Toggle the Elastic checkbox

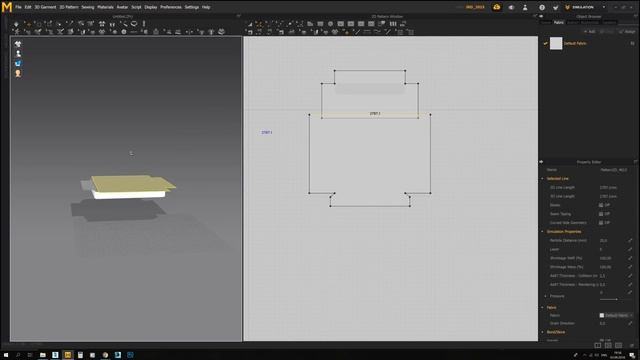click(601, 205)
